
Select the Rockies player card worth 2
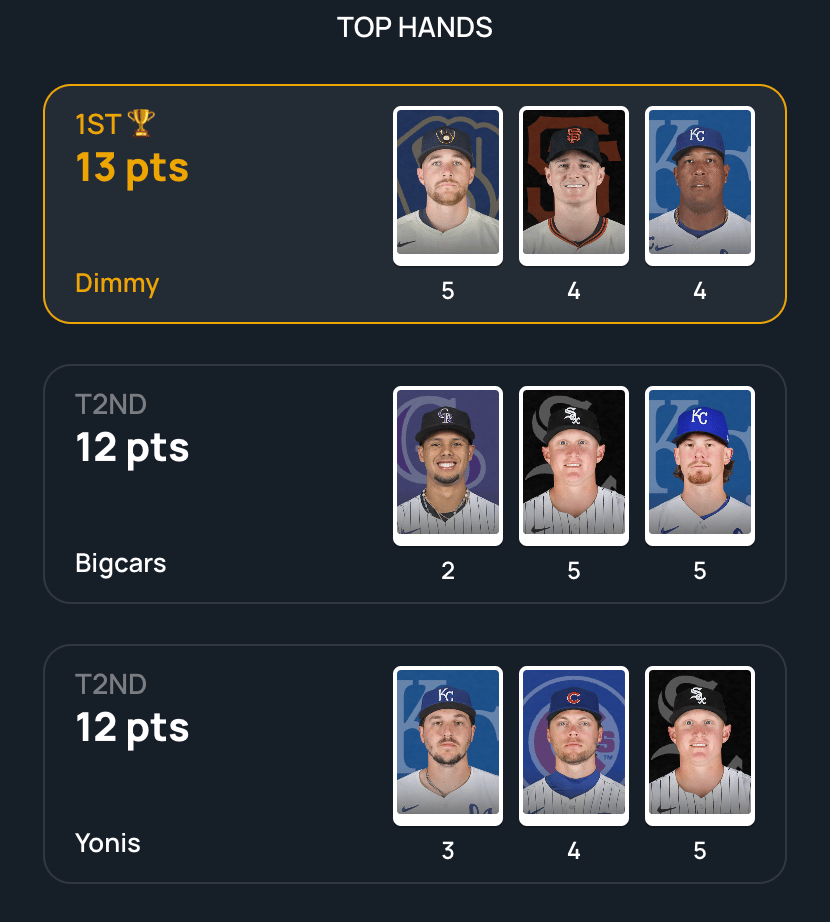(x=448, y=466)
